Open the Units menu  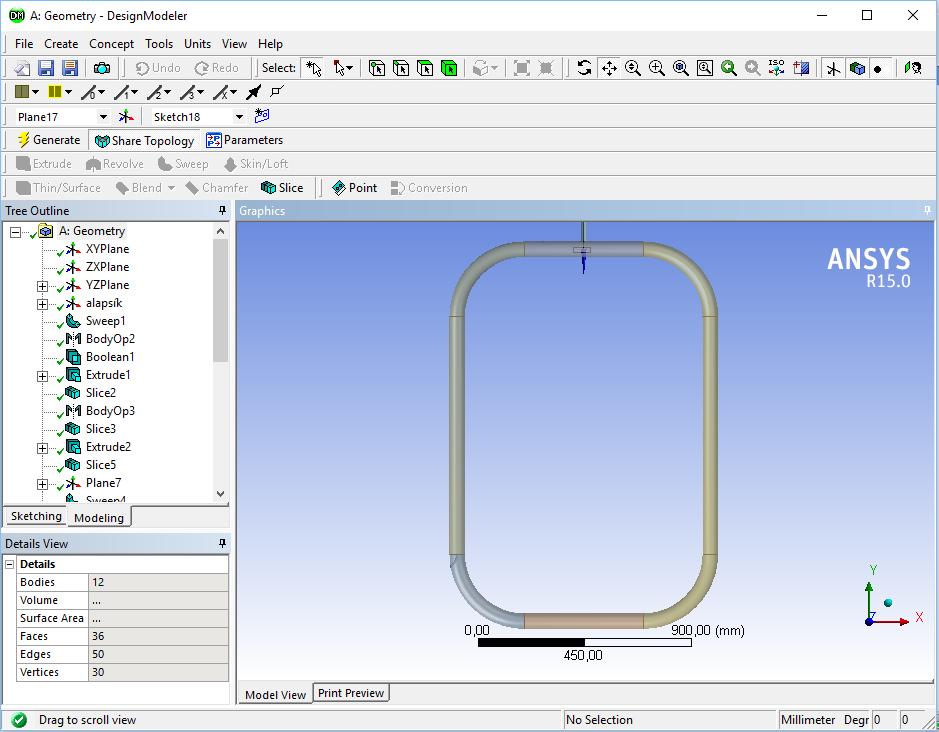point(197,44)
